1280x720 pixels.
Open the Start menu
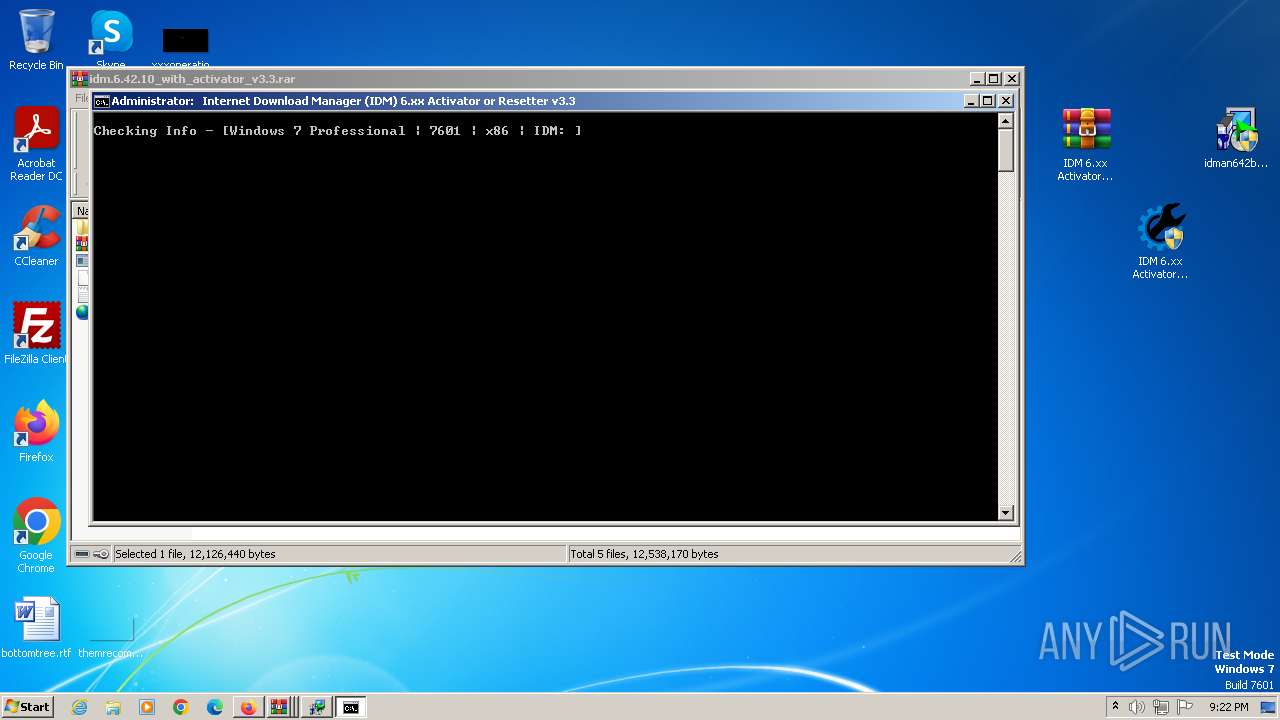click(27, 707)
